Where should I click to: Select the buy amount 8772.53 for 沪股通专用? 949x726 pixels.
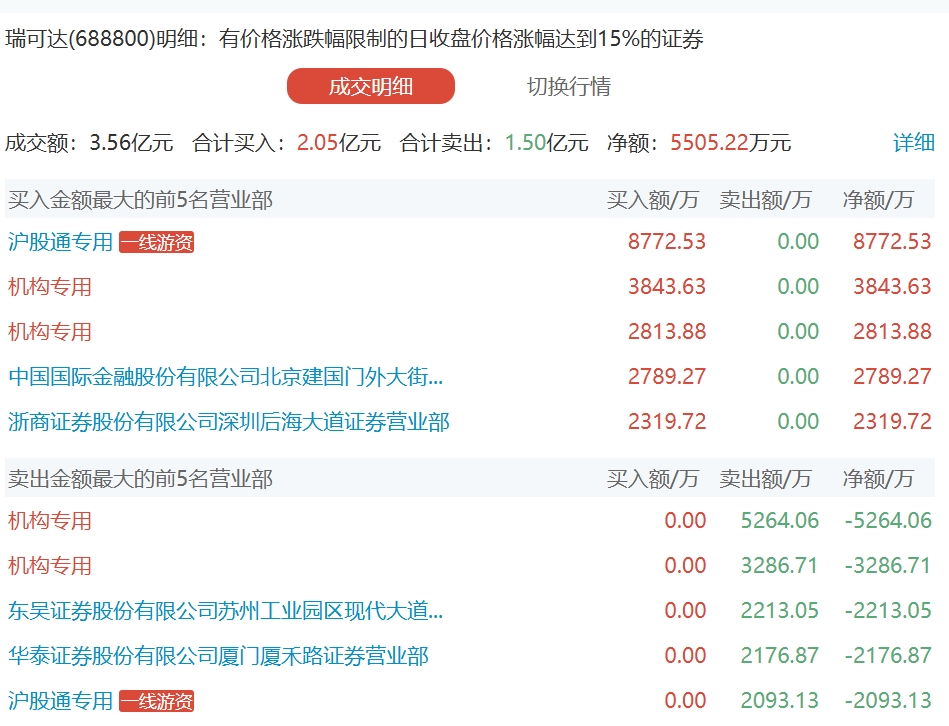click(667, 241)
